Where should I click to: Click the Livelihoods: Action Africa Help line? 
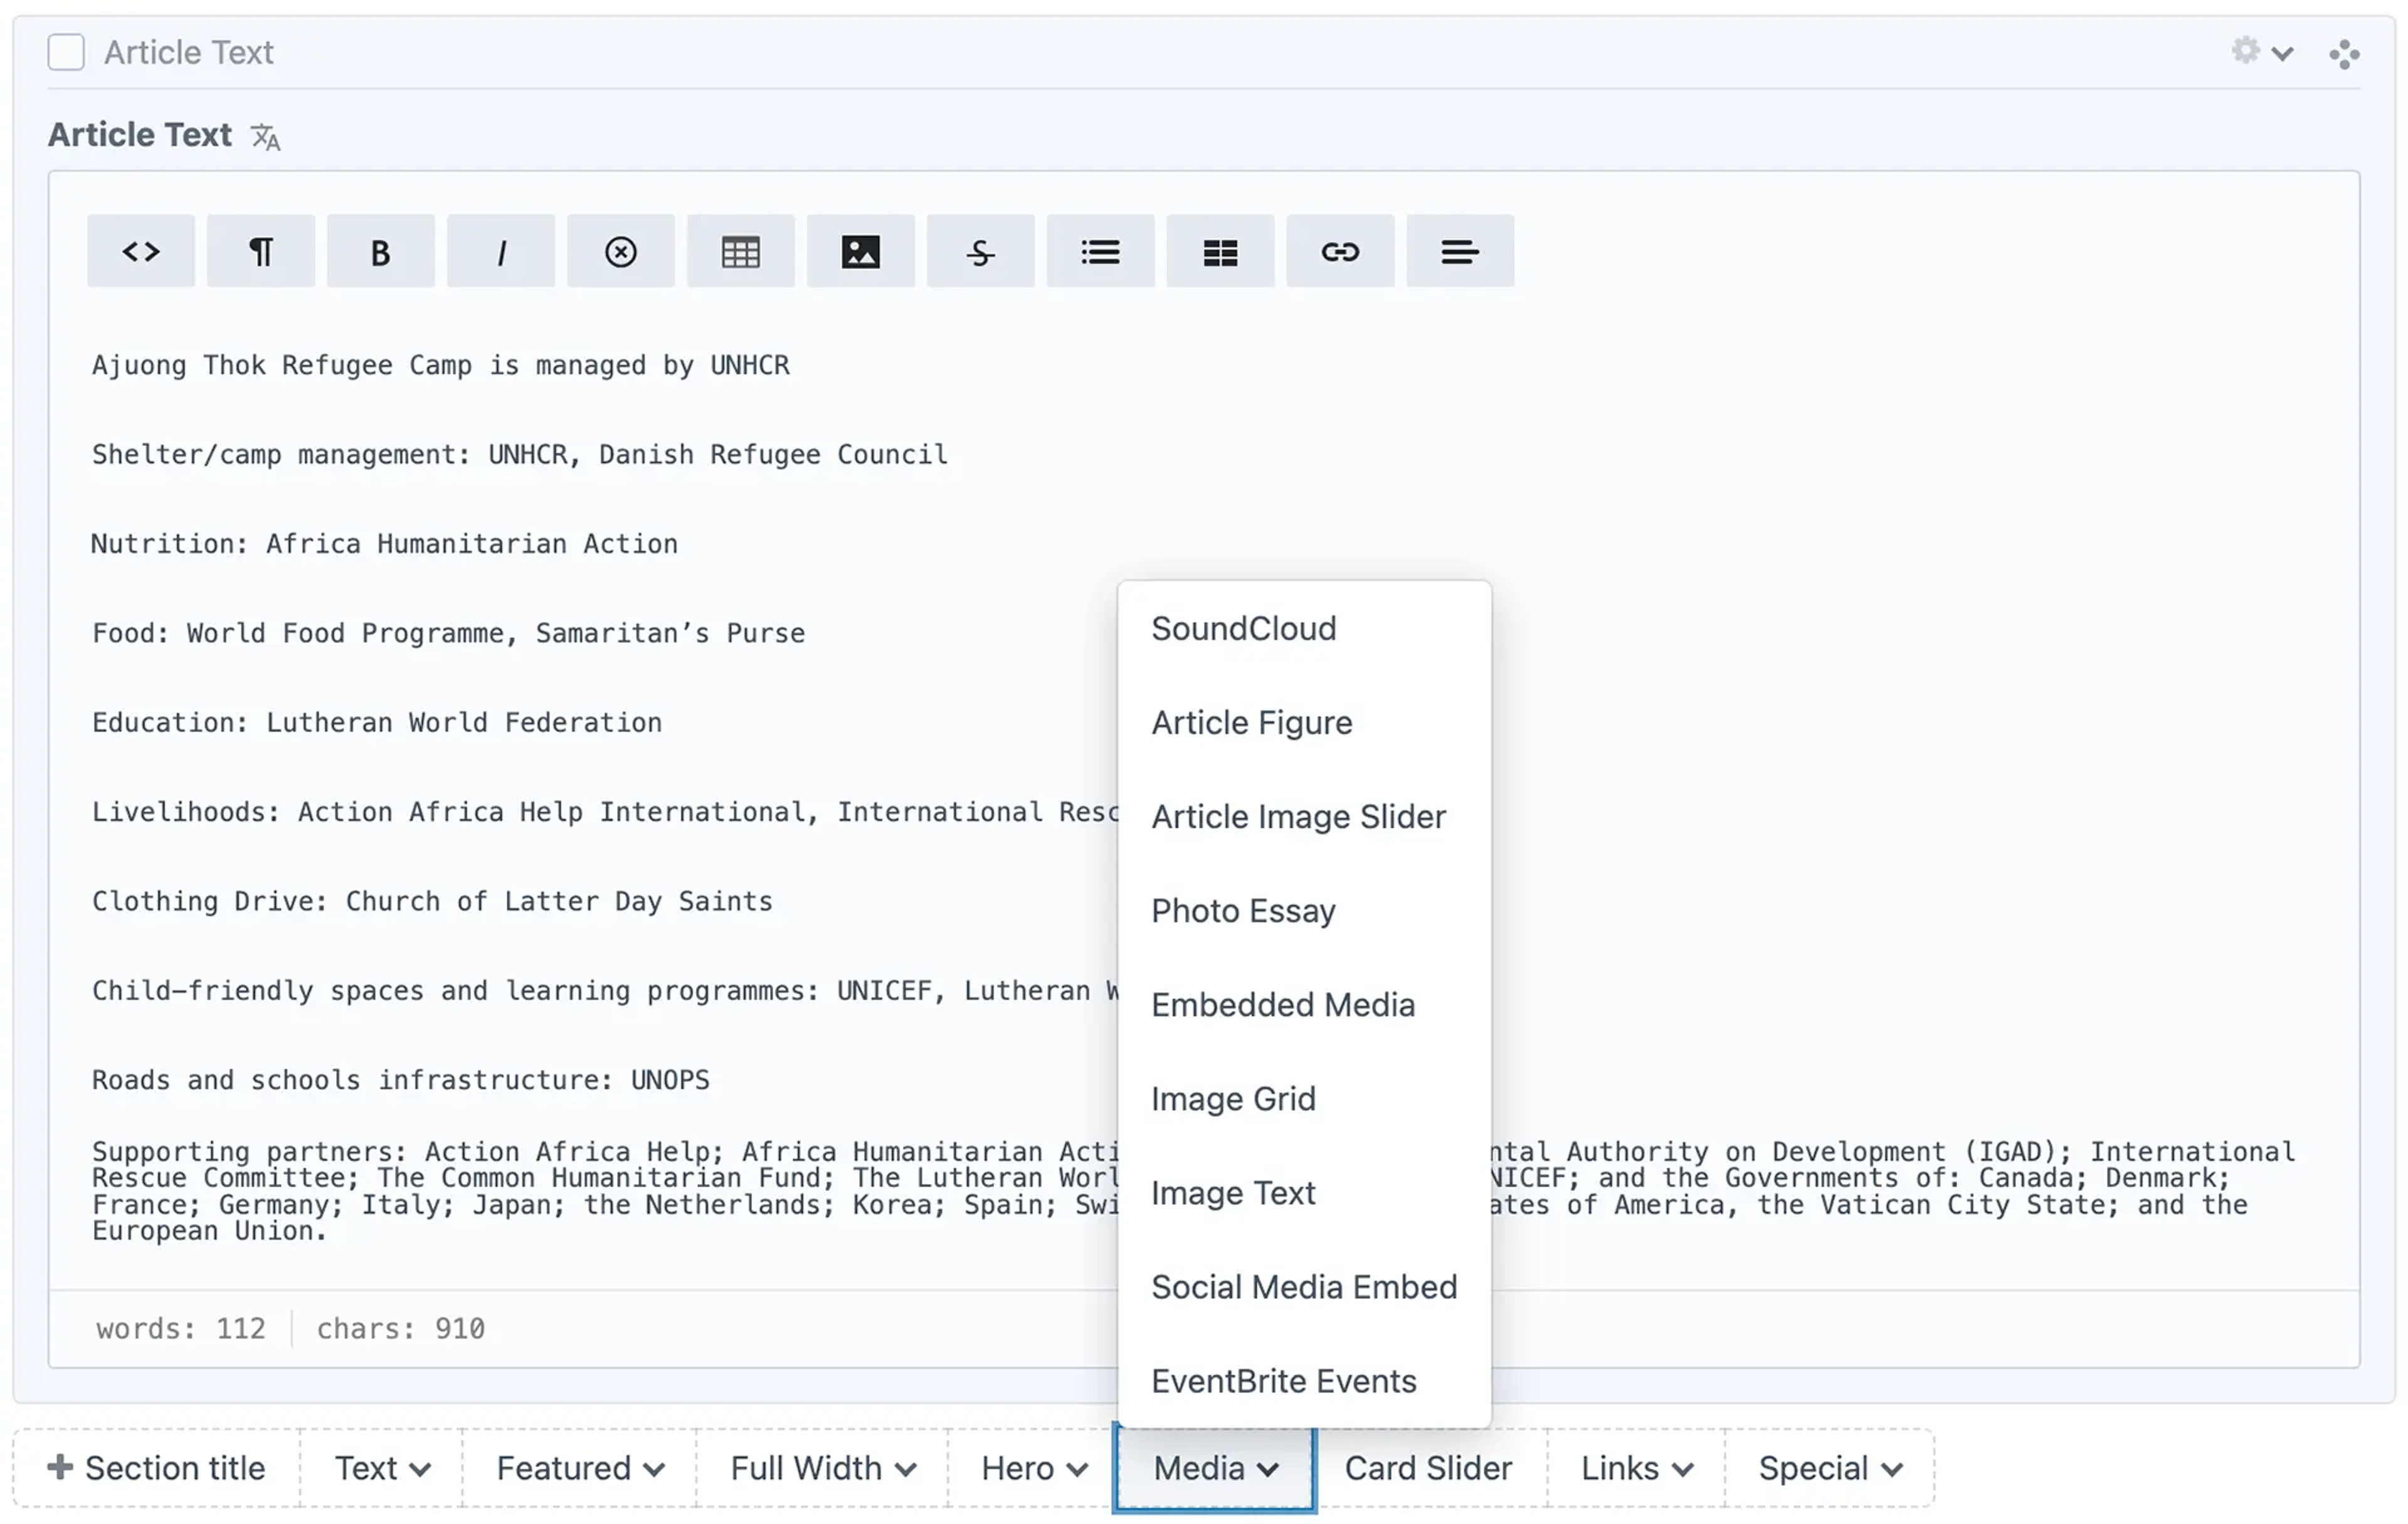[605, 812]
